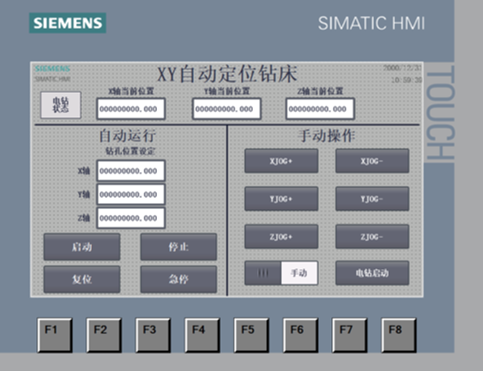Hit the F6 function key
The width and height of the screenshot is (483, 371).
(300, 335)
